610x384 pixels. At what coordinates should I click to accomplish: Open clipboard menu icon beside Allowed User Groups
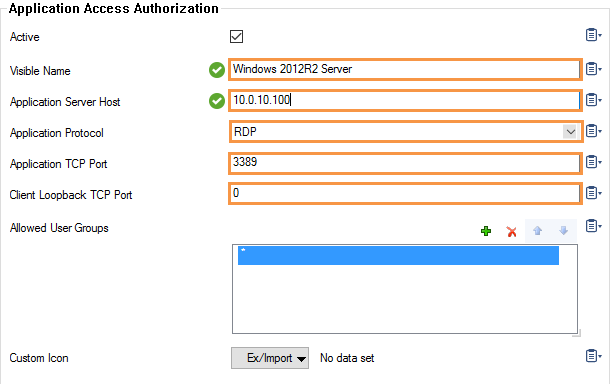(593, 226)
